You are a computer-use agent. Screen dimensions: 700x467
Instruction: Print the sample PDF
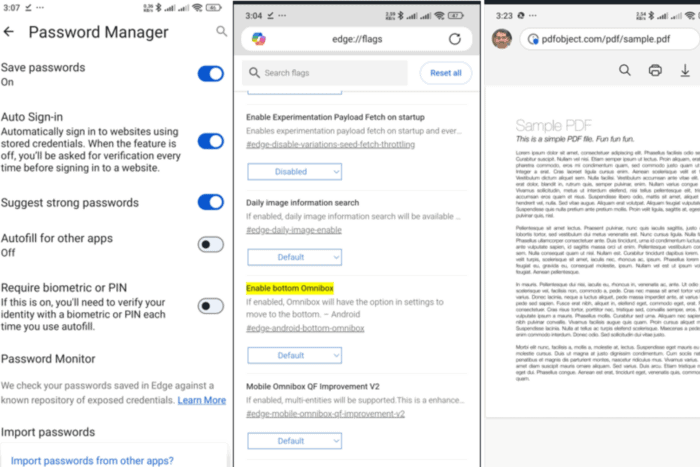(655, 70)
